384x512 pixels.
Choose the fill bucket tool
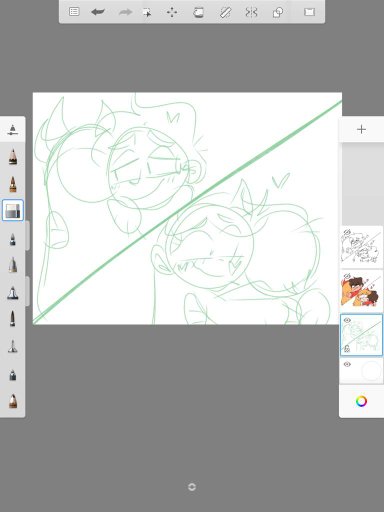(198, 12)
